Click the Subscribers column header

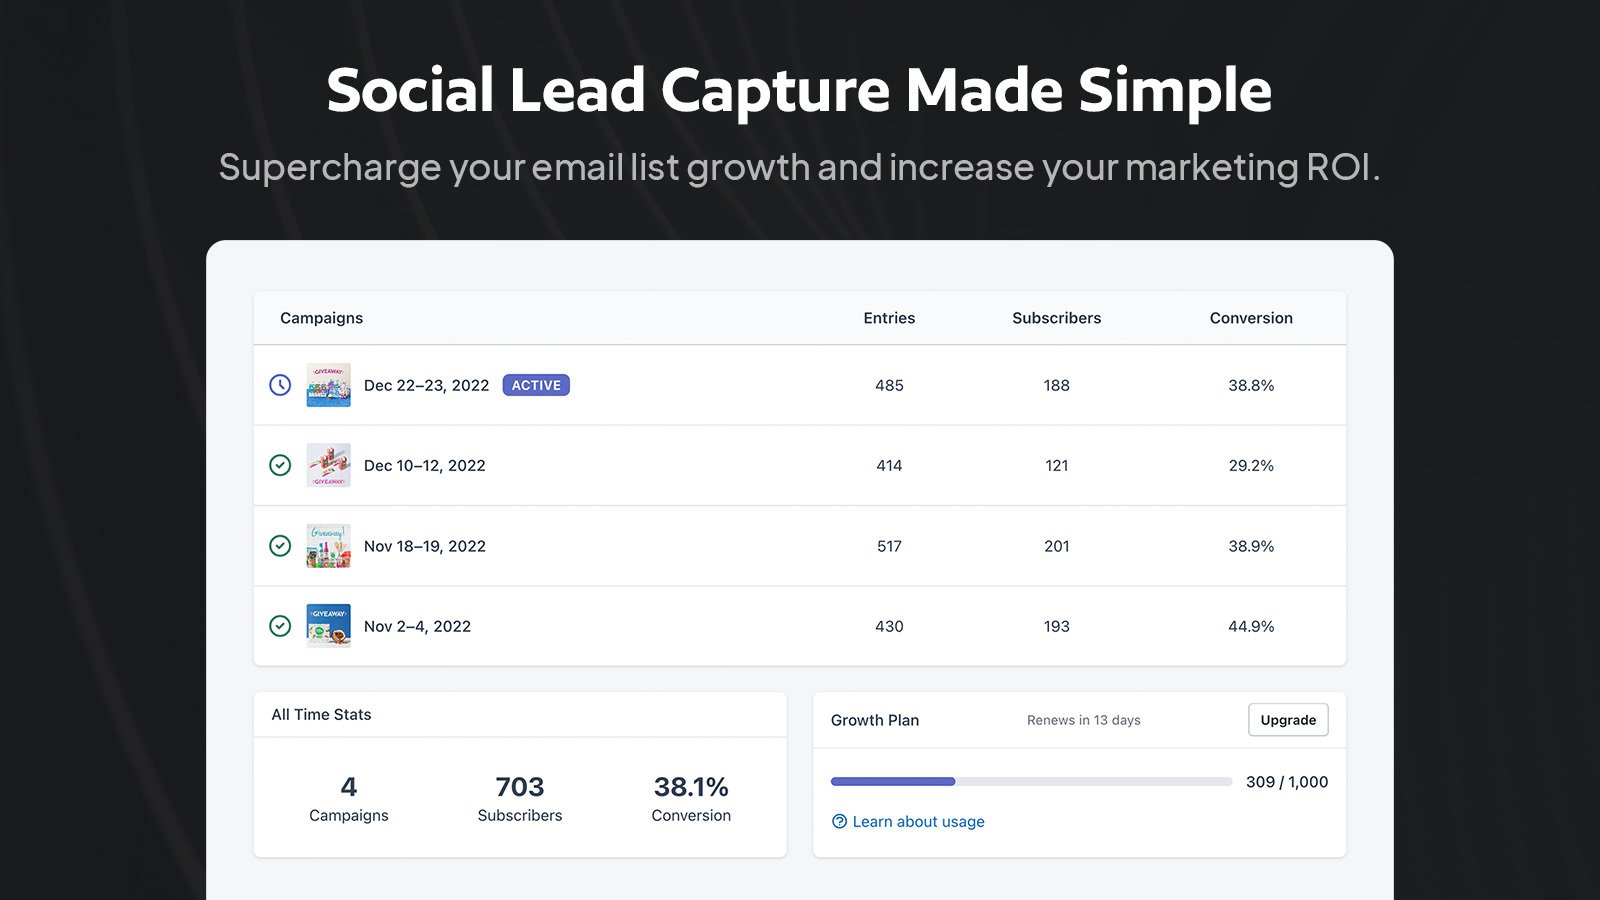pos(1056,318)
